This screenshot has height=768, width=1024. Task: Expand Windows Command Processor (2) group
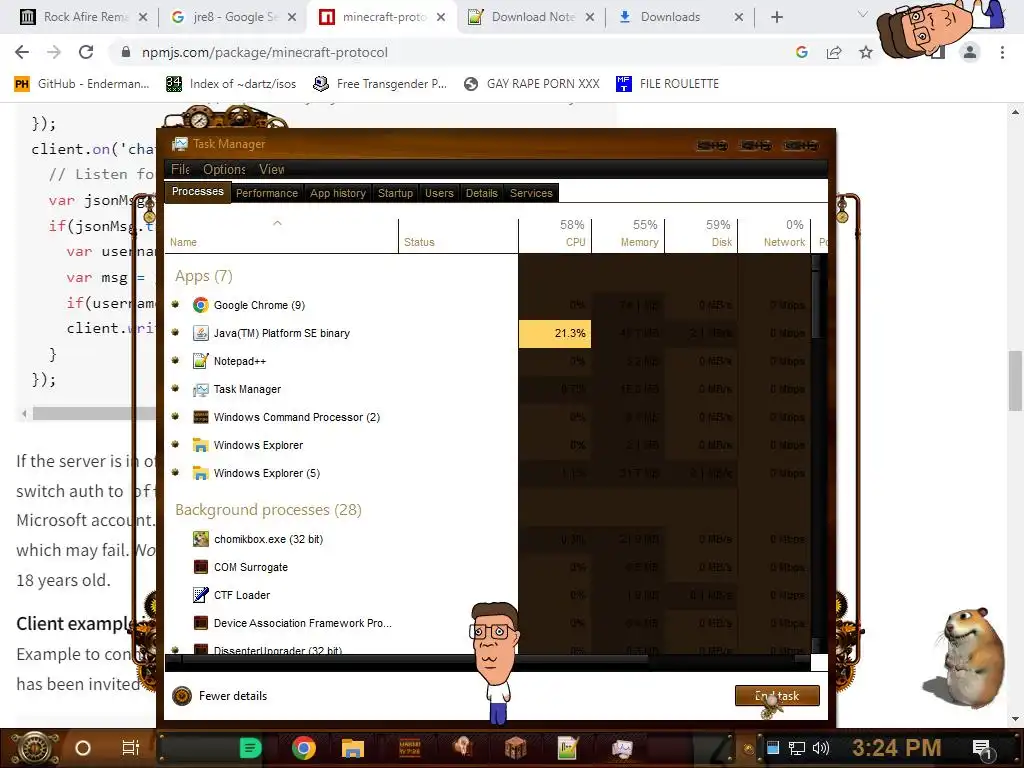click(175, 417)
